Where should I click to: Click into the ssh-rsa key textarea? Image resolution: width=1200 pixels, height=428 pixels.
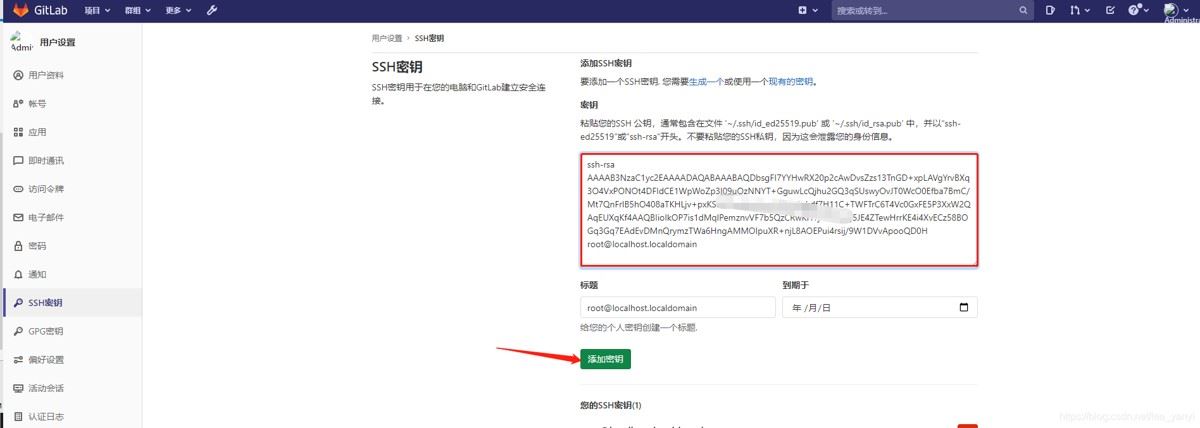[x=779, y=209]
